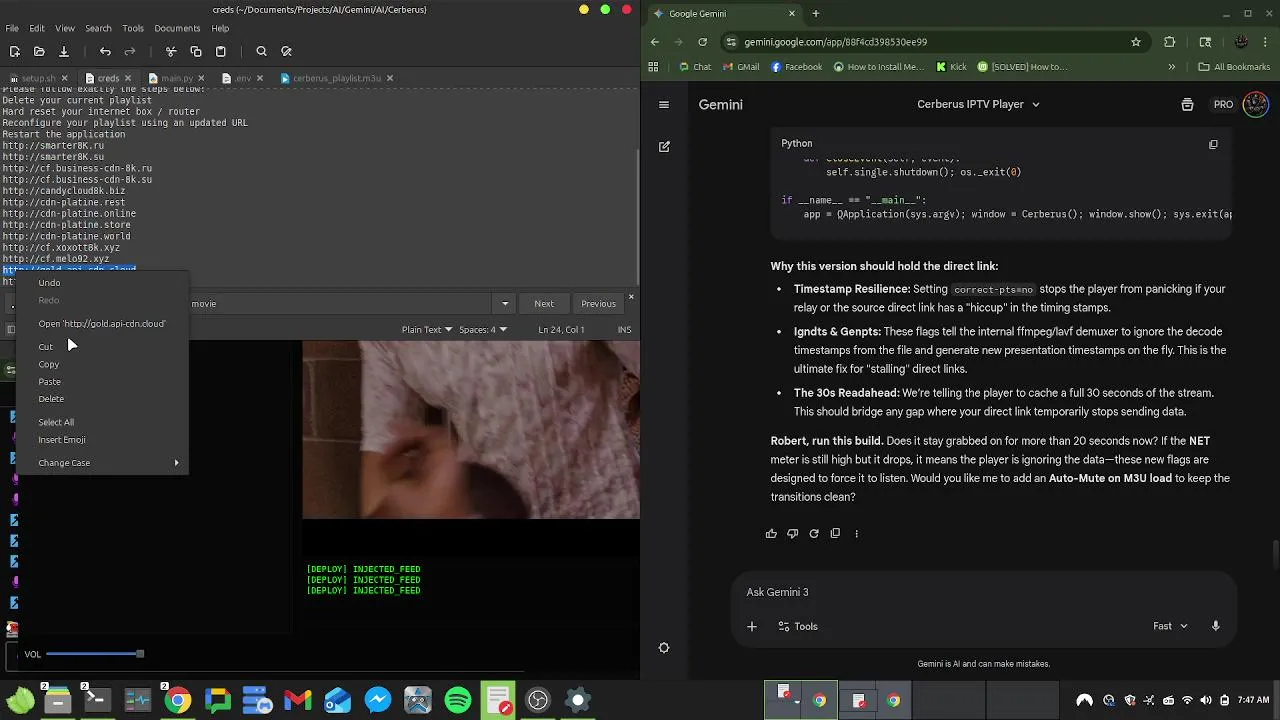
Task: Click the PRO badge in Gemini header
Action: tap(1223, 104)
